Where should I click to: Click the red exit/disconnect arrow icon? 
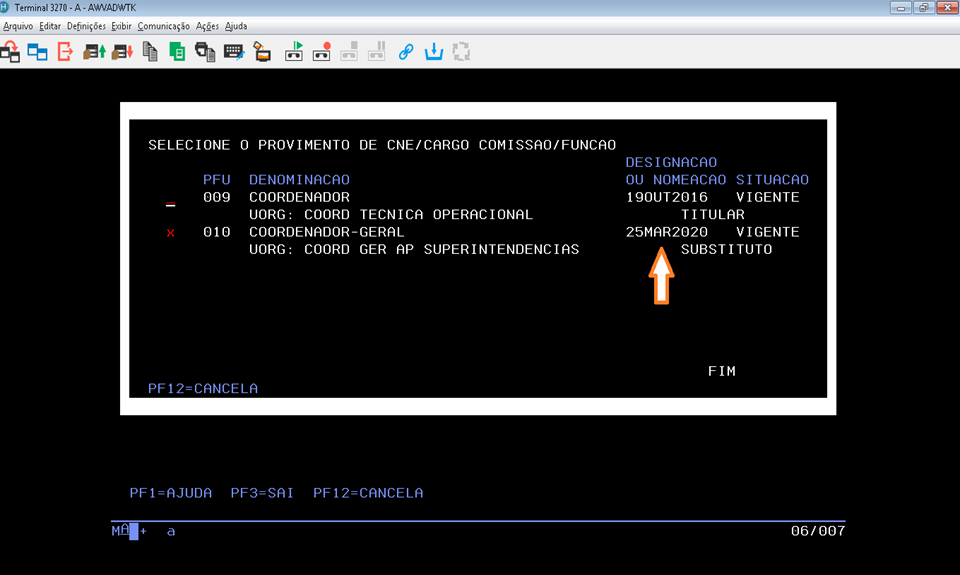[x=65, y=51]
